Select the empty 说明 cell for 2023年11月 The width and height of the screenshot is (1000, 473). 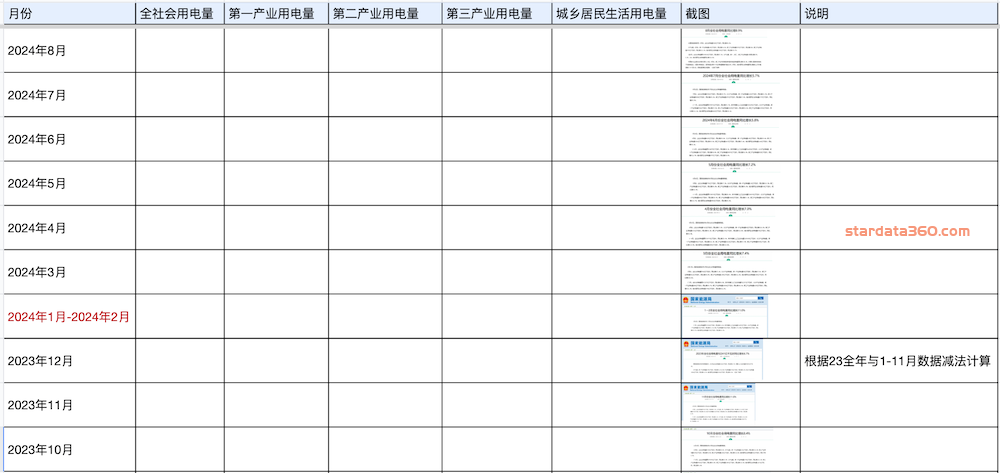pyautogui.click(x=900, y=405)
